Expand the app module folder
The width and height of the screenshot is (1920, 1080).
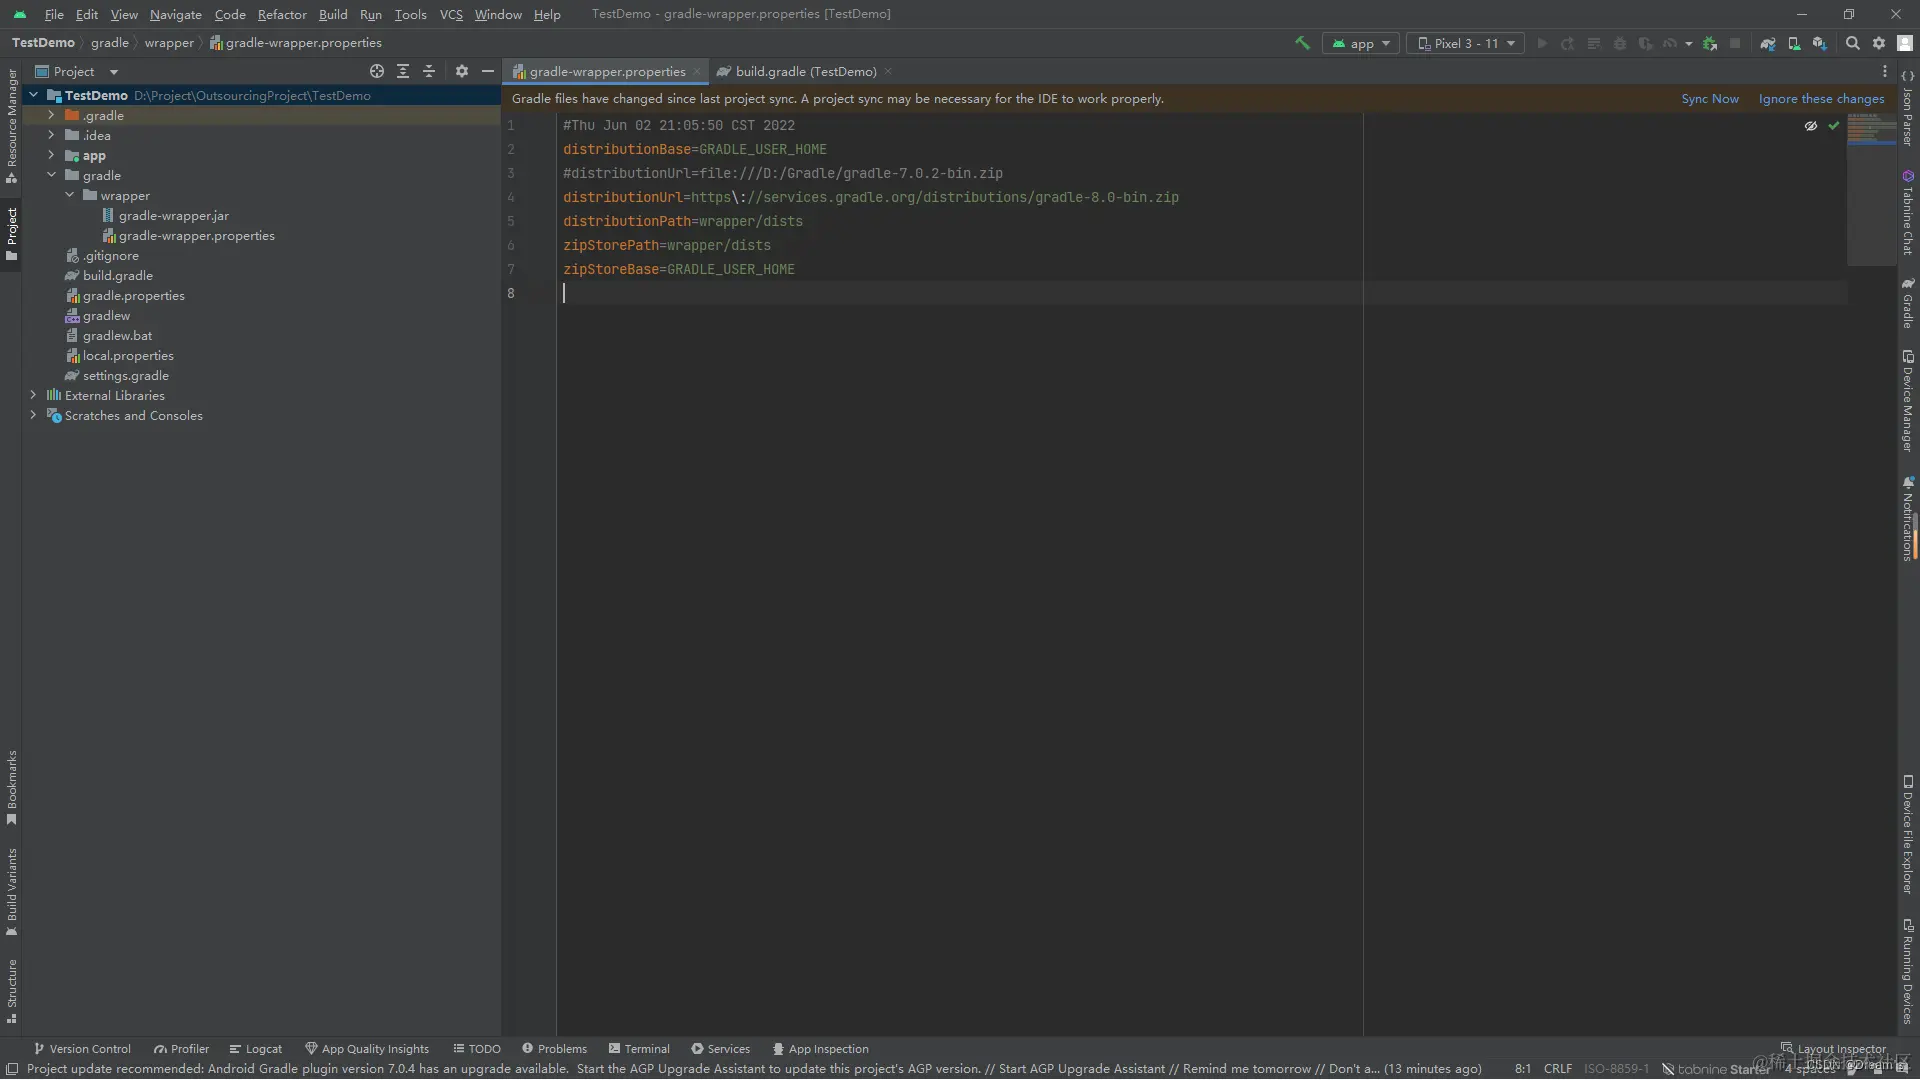point(51,155)
